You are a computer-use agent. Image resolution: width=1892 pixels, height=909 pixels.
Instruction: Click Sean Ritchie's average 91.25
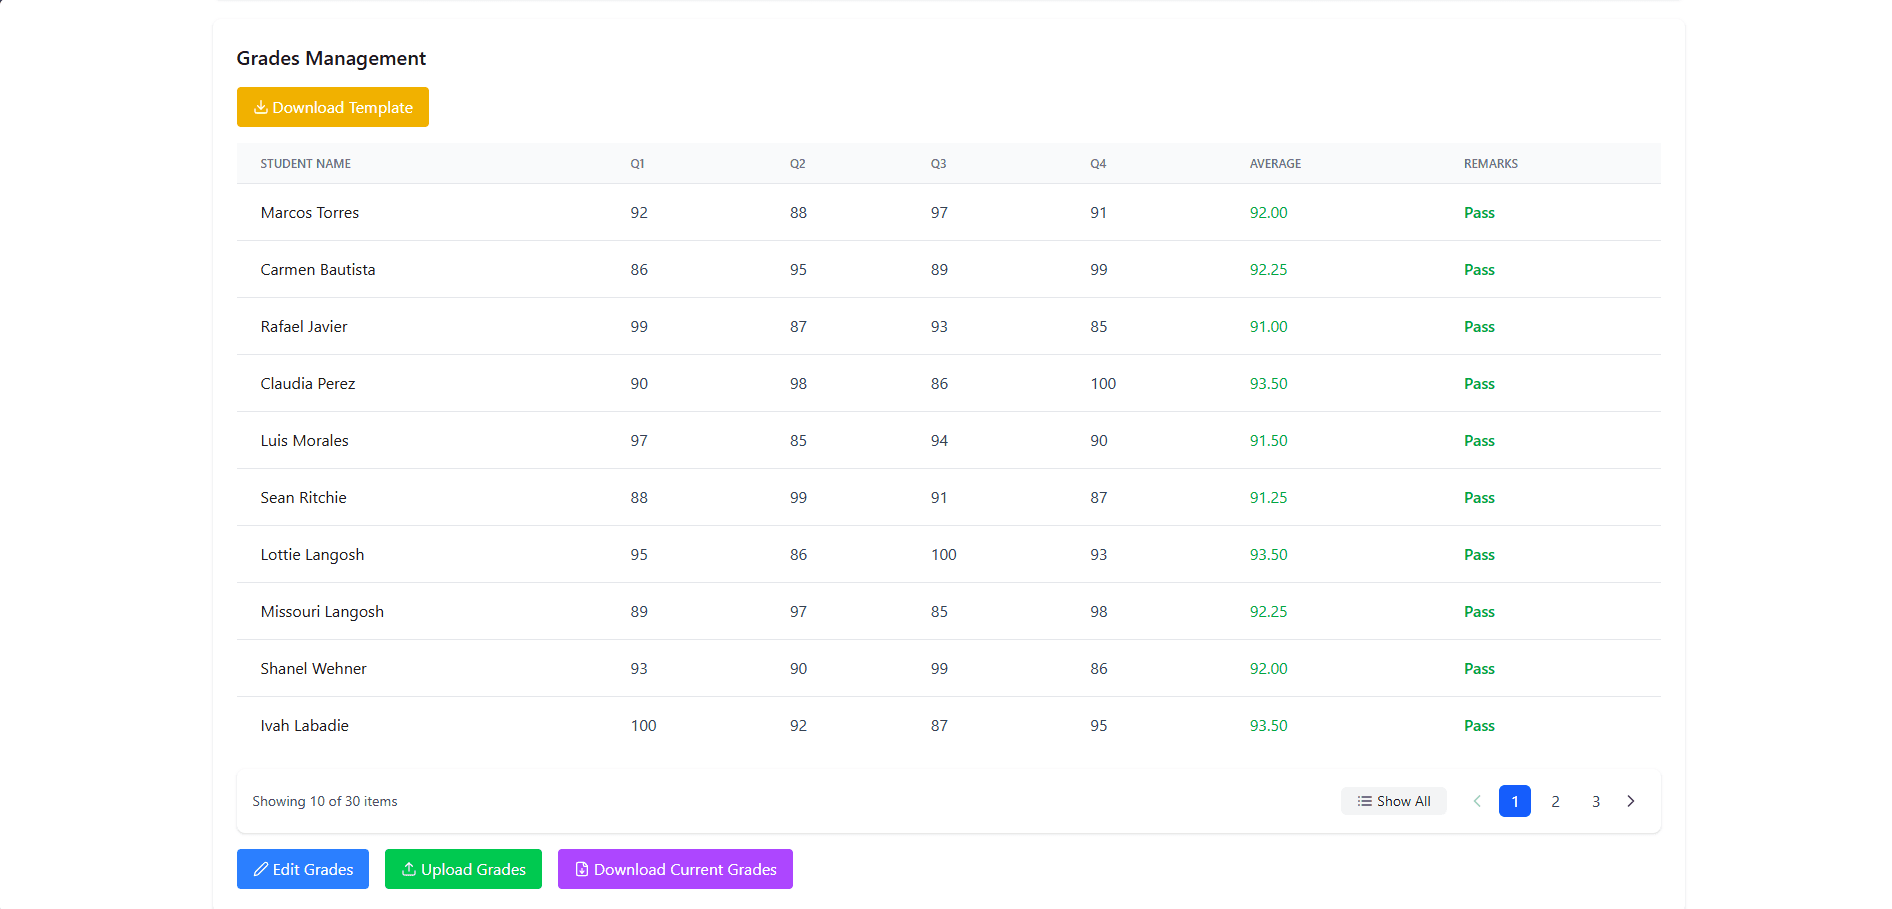1269,498
